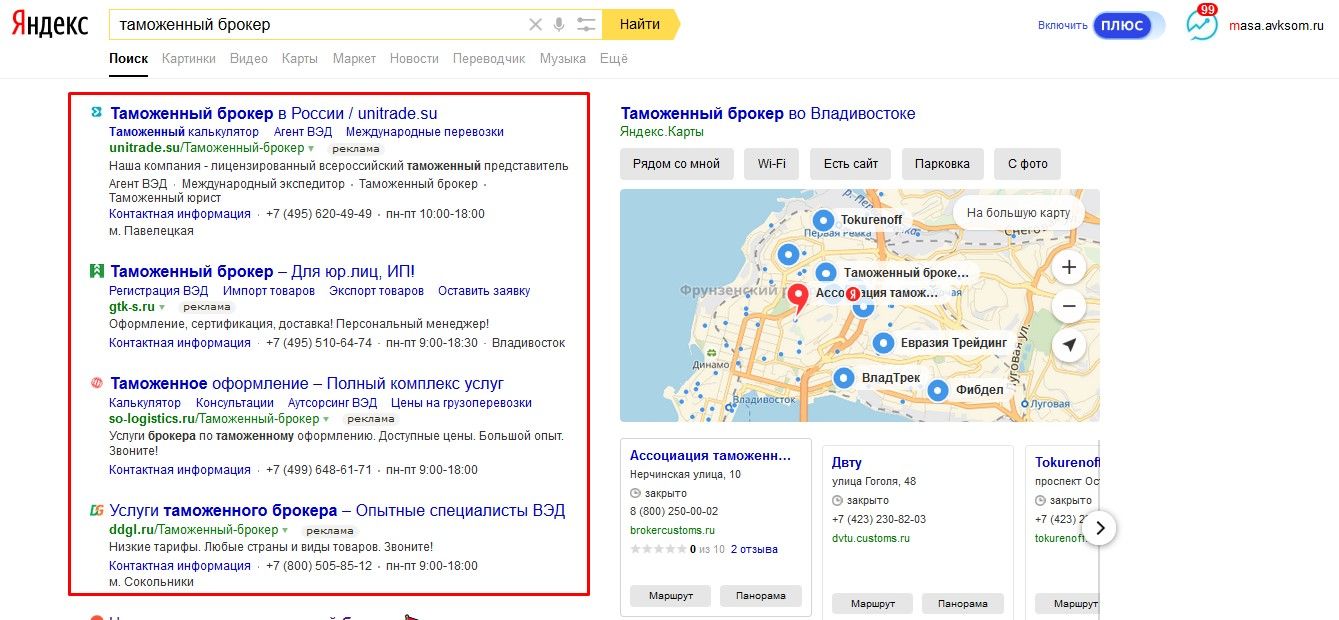Open advanced search settings icon
The width and height of the screenshot is (1339, 620).
pos(586,25)
